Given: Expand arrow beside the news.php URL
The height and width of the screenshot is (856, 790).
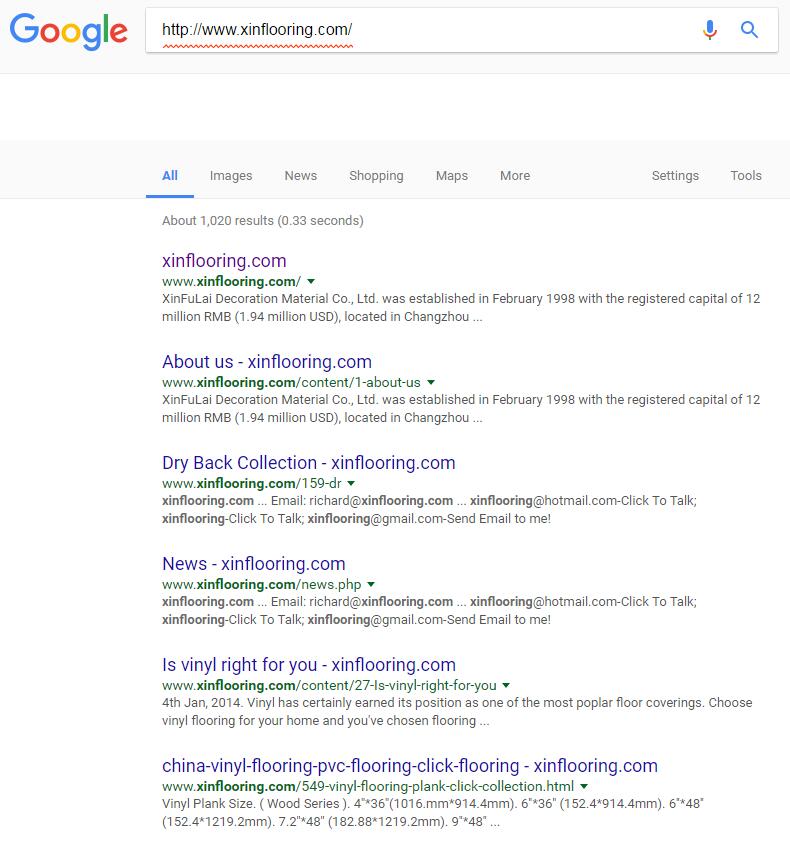Looking at the screenshot, I should point(371,585).
